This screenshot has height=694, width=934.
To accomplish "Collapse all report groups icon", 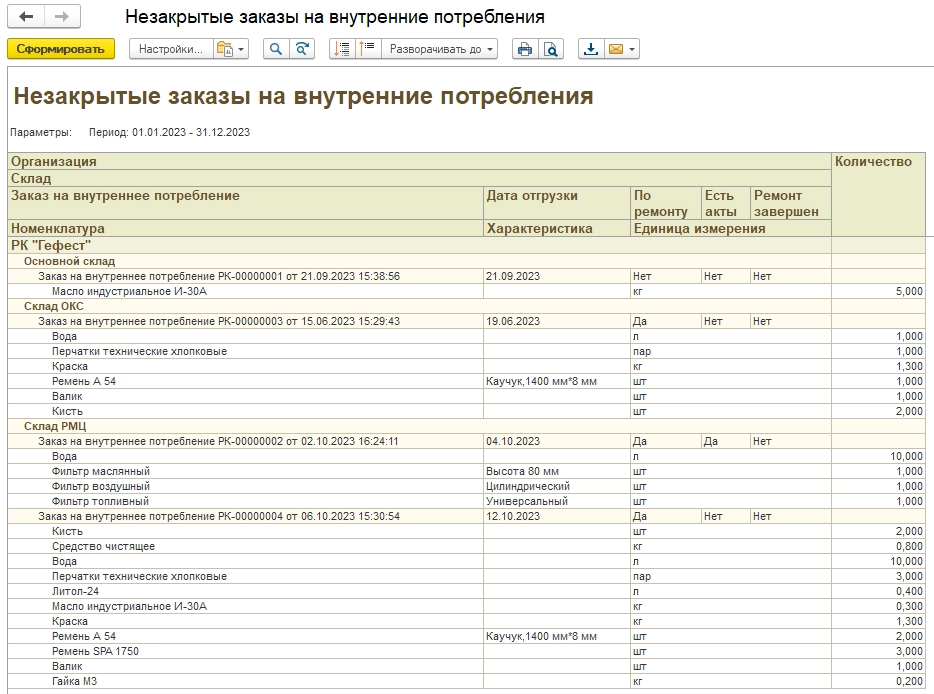I will click(343, 49).
